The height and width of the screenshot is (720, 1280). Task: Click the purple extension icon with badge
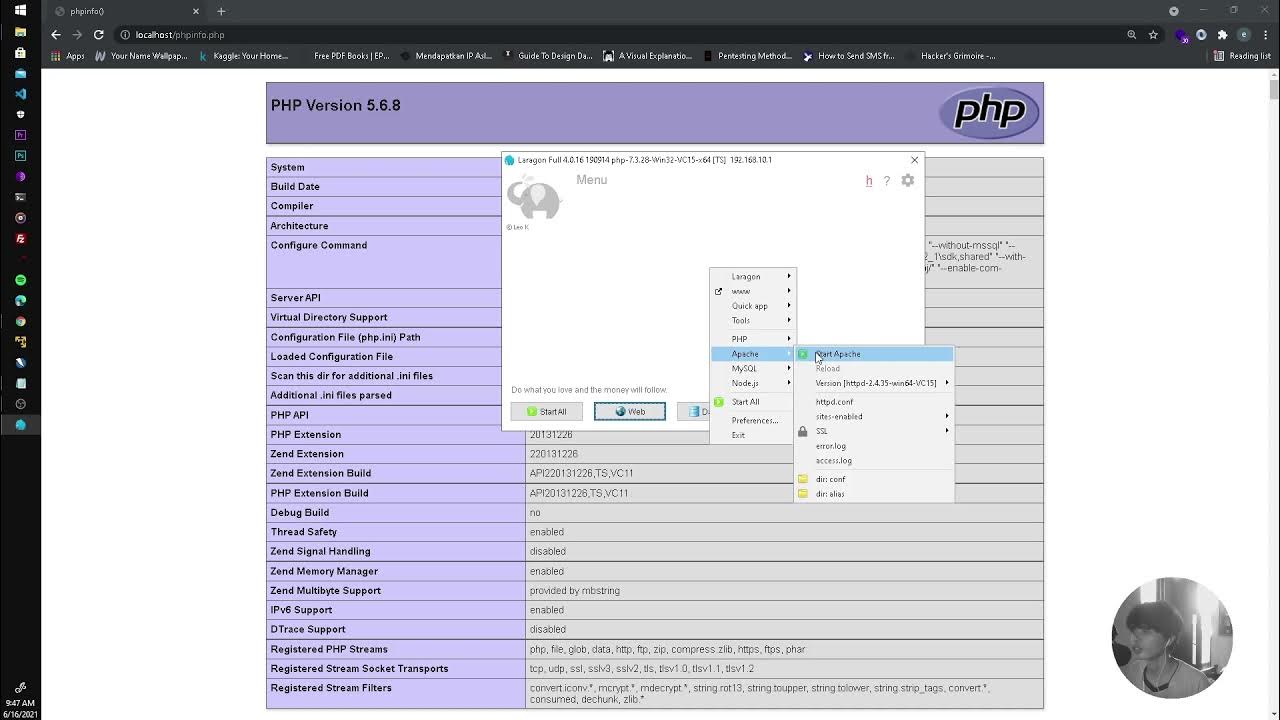(x=1182, y=35)
